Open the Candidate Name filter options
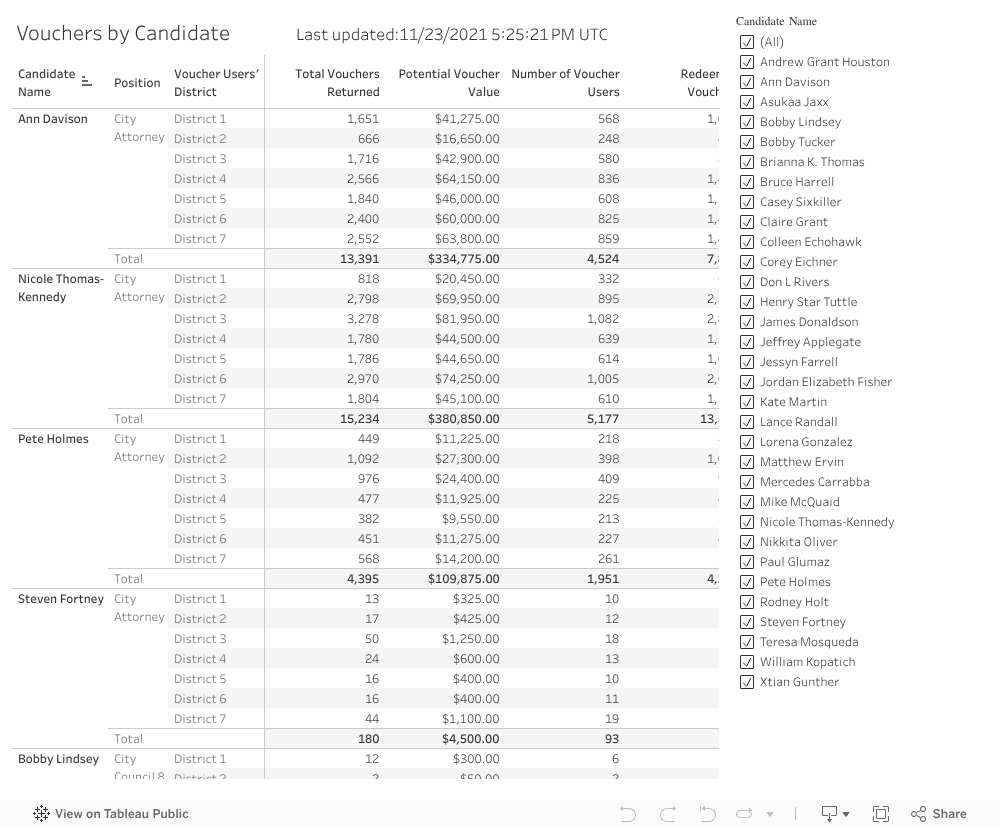 pyautogui.click(x=775, y=20)
